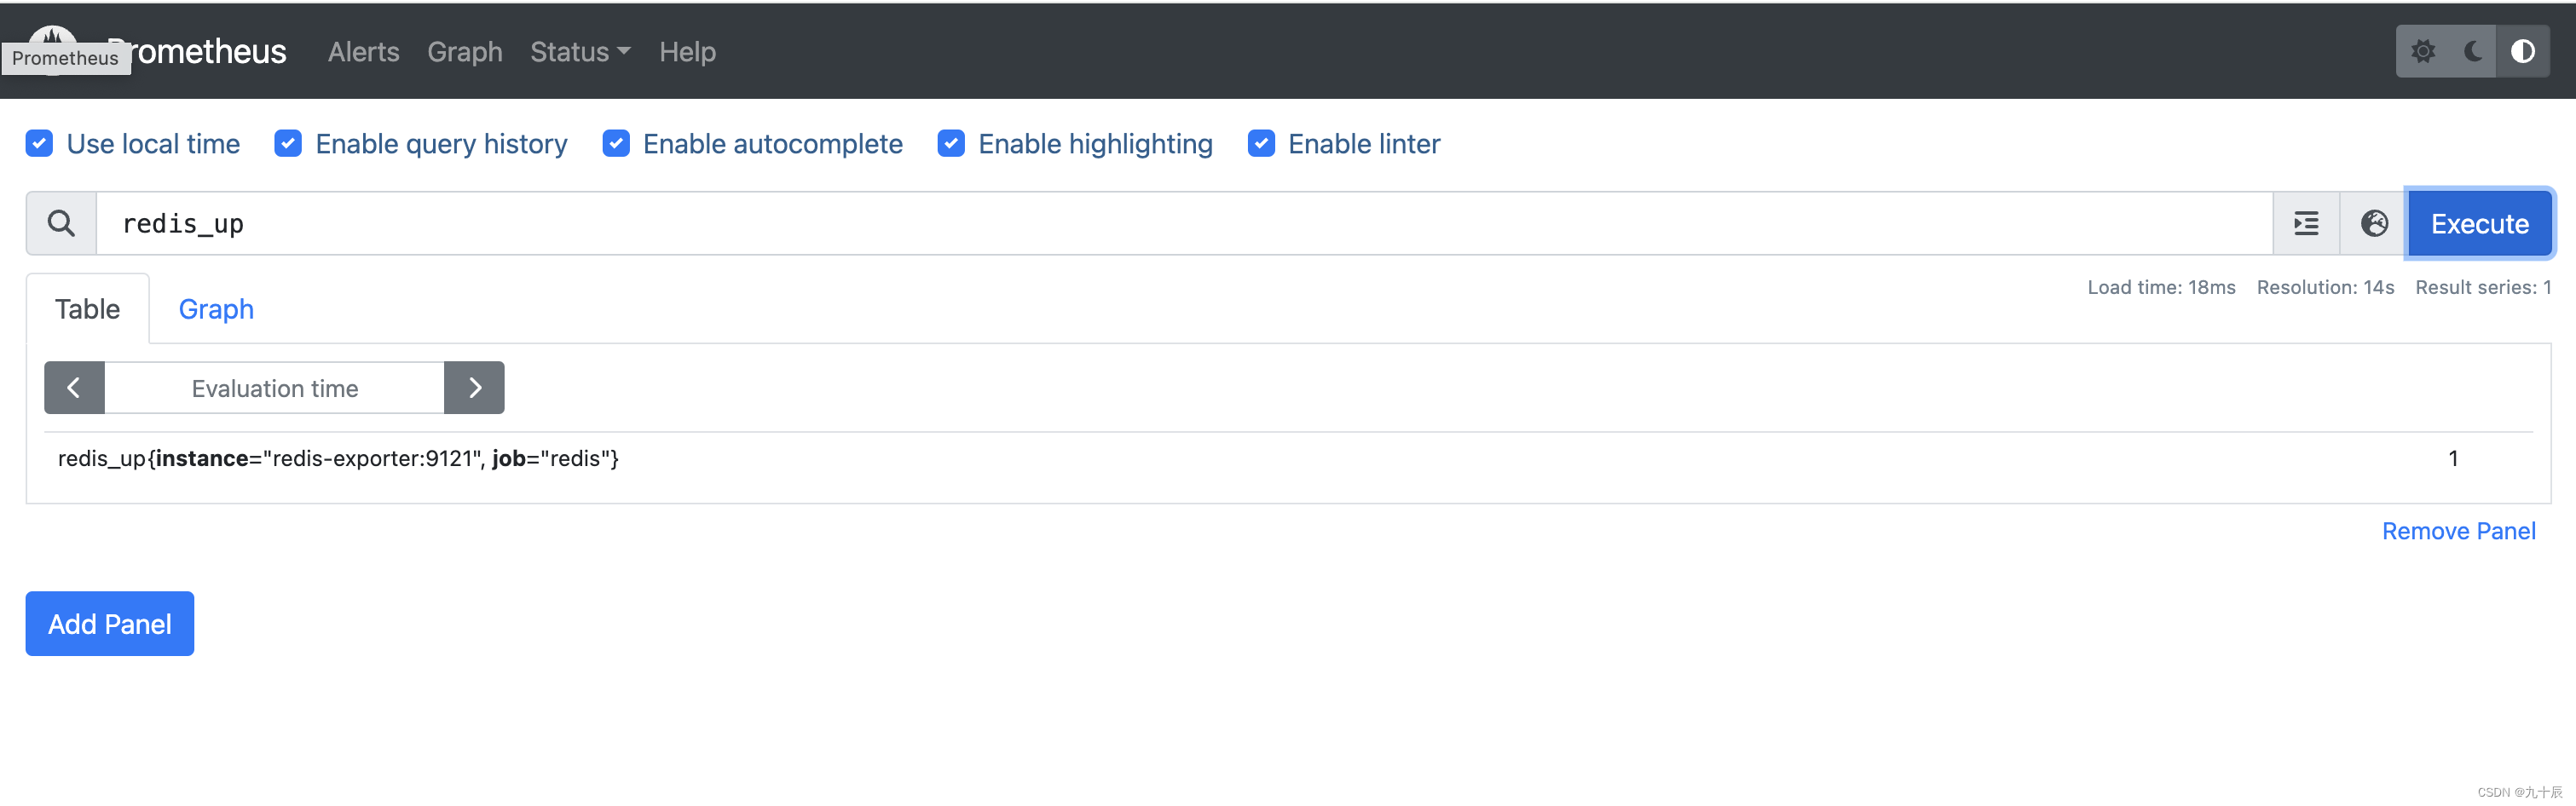The image size is (2576, 806).
Task: Uncheck Enable query history
Action: [x=288, y=143]
